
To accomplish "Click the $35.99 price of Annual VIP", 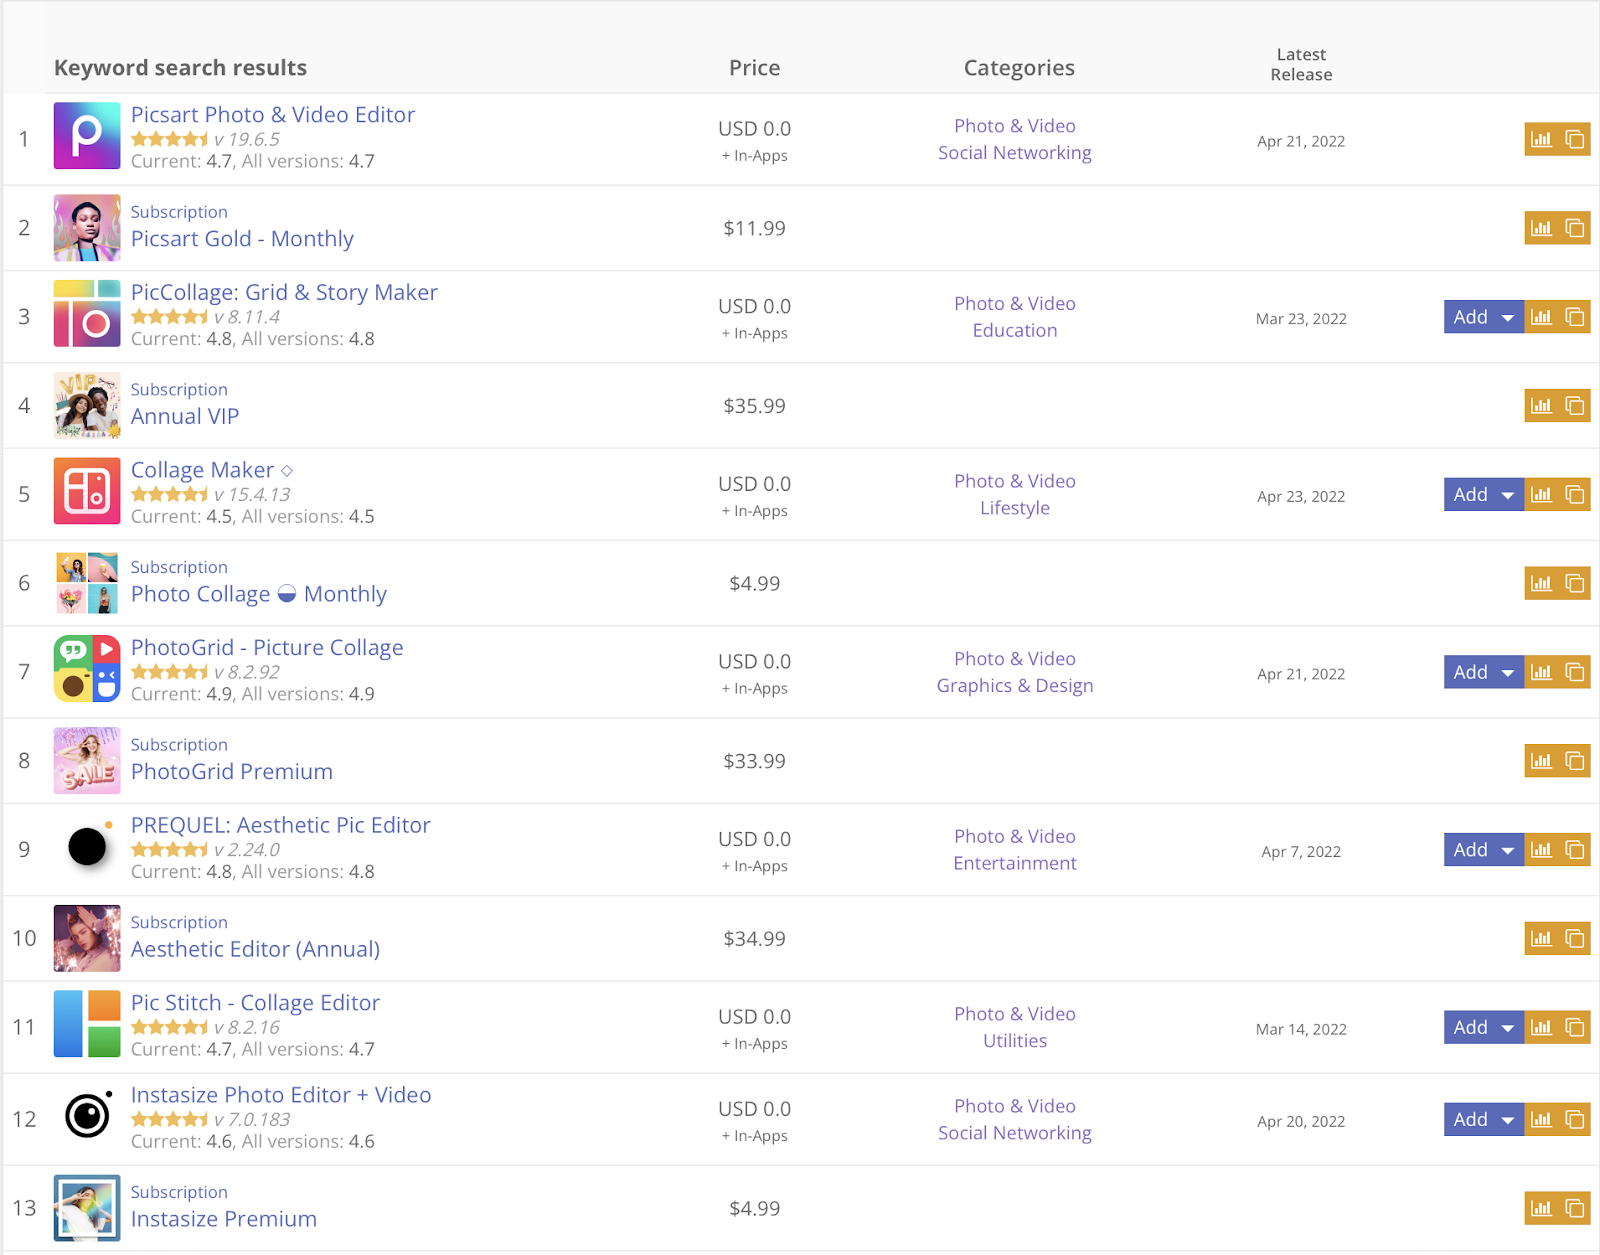I will (x=755, y=406).
